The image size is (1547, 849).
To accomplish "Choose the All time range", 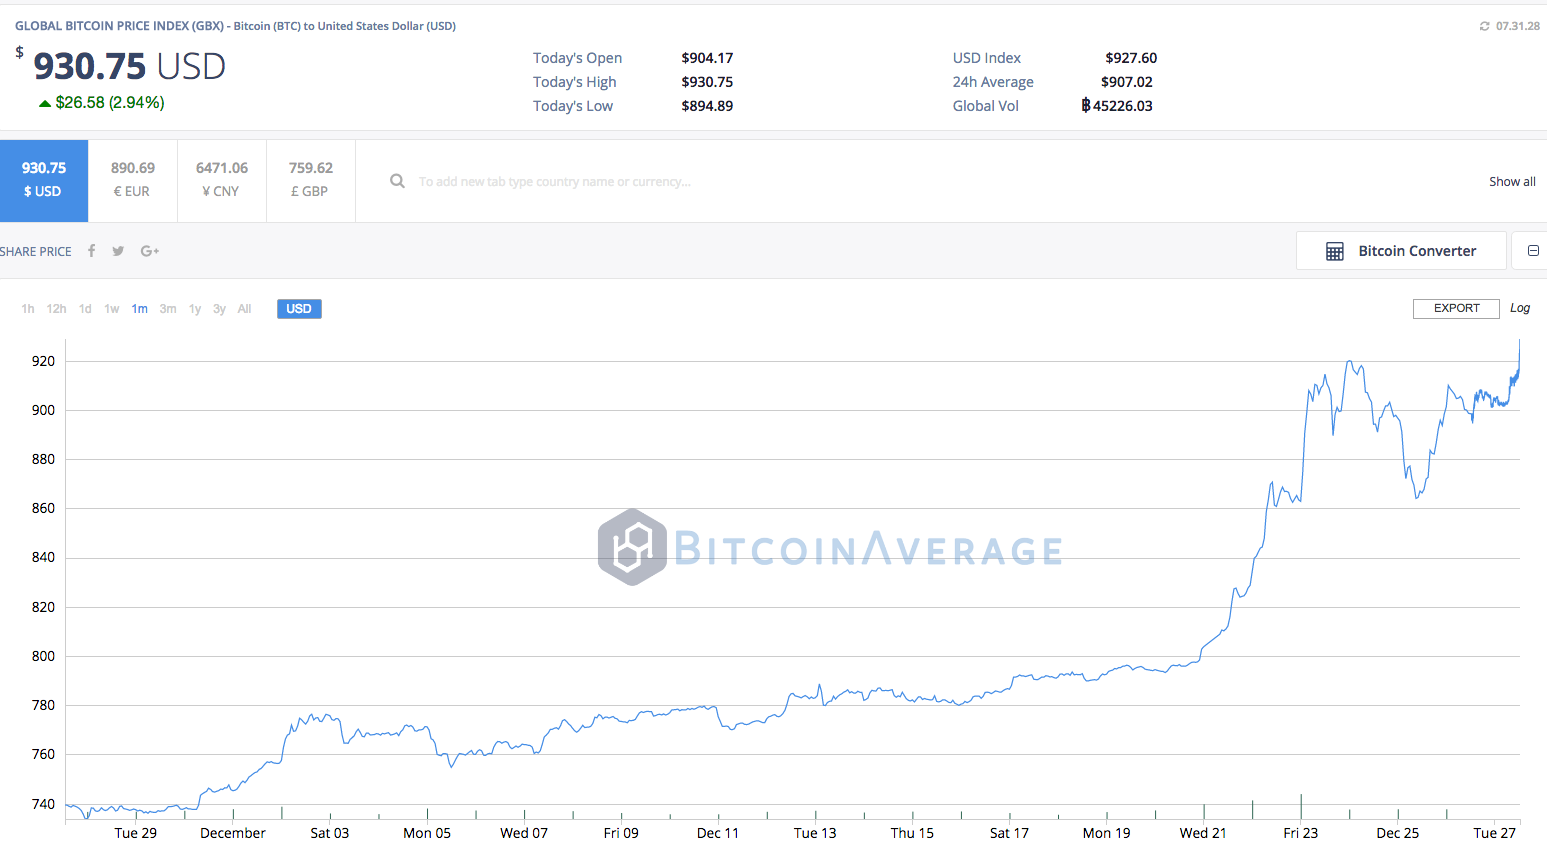I will coord(244,309).
